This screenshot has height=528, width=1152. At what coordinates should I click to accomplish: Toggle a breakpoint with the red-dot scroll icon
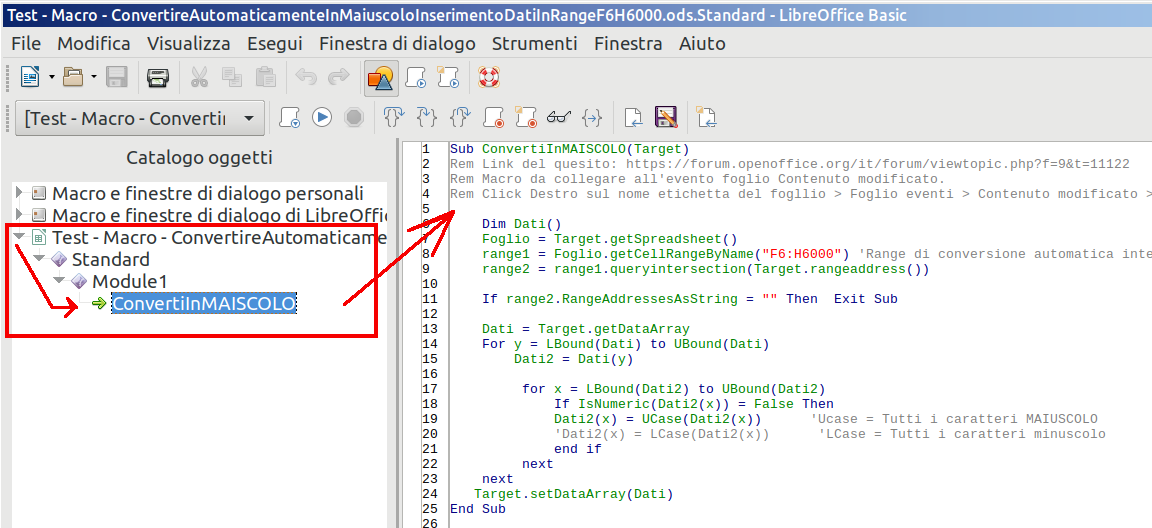coord(493,117)
